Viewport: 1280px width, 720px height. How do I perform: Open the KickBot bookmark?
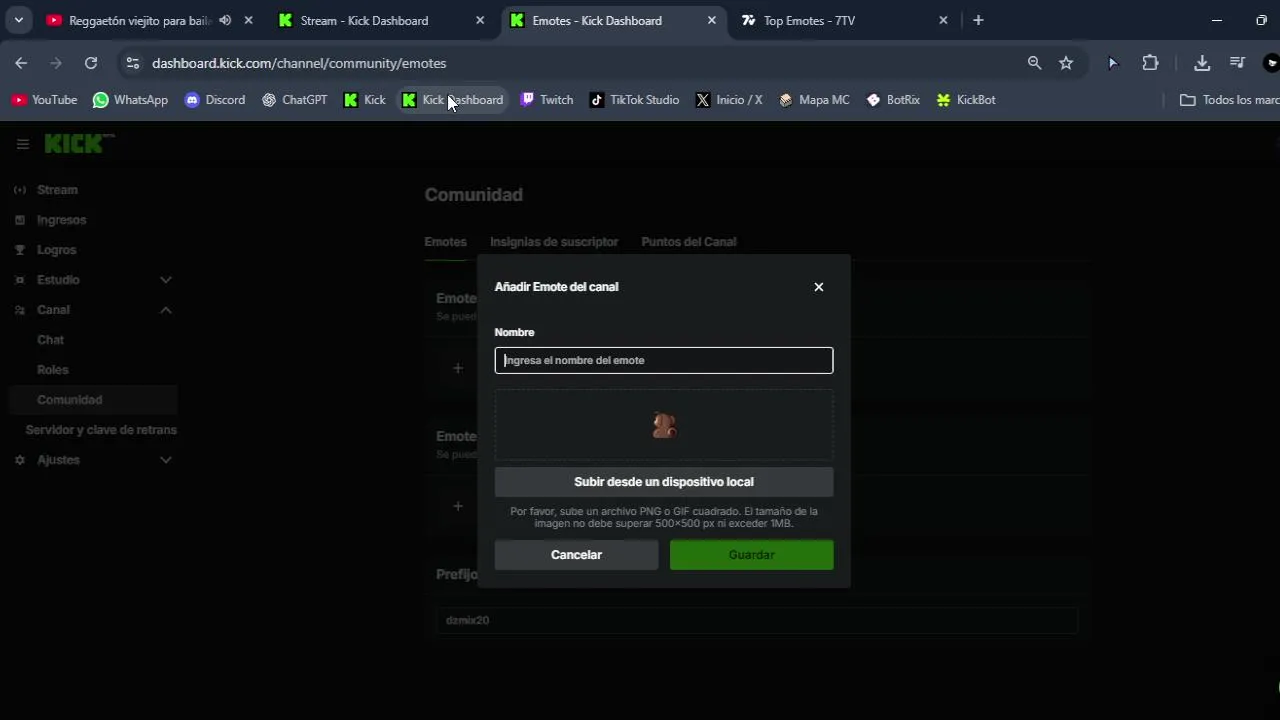(x=966, y=100)
